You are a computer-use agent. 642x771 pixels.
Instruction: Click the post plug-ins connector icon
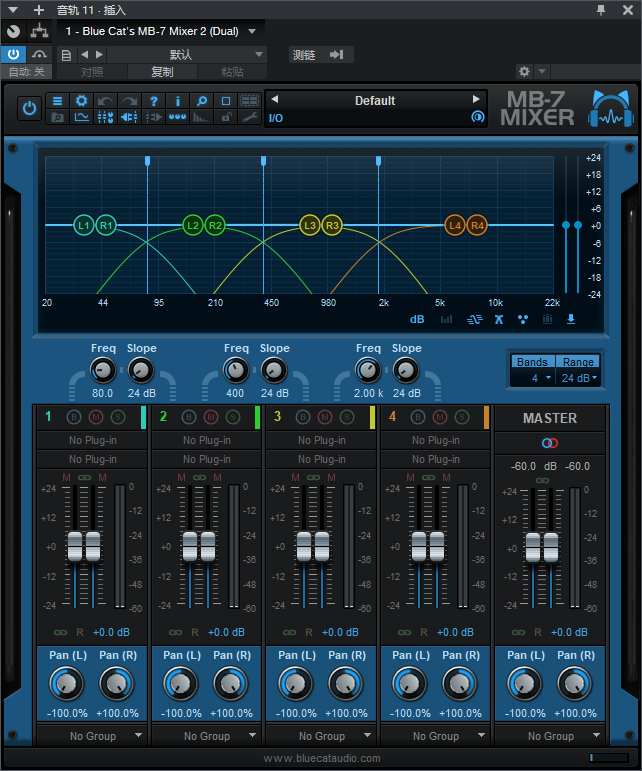[153, 117]
